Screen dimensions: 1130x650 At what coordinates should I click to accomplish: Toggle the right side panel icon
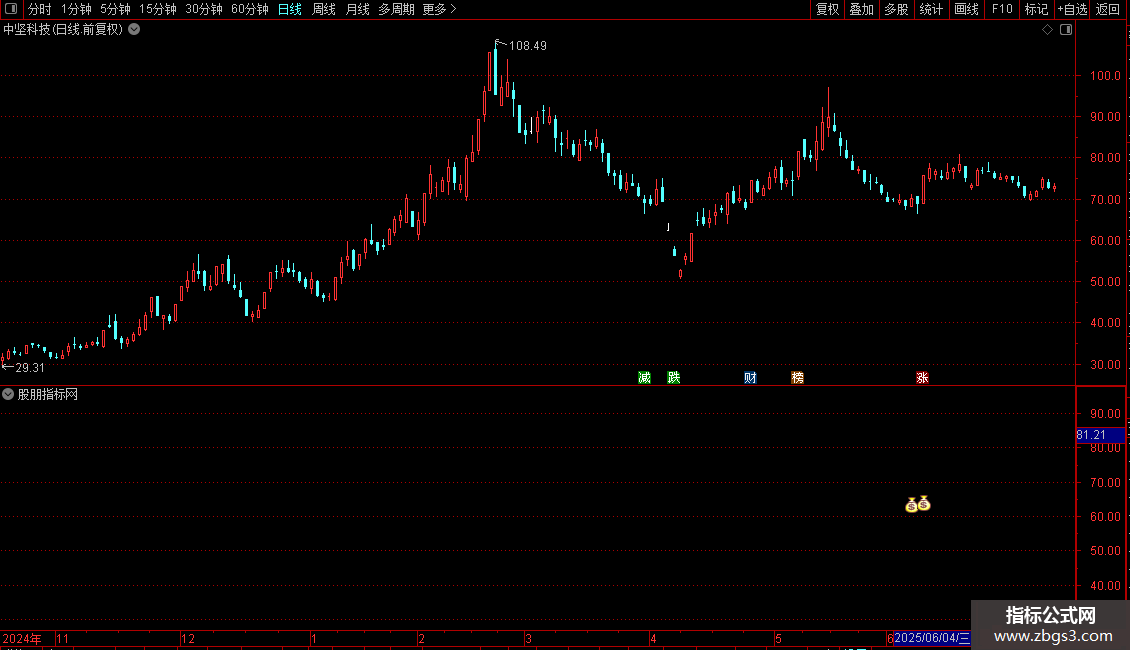[x=1066, y=30]
